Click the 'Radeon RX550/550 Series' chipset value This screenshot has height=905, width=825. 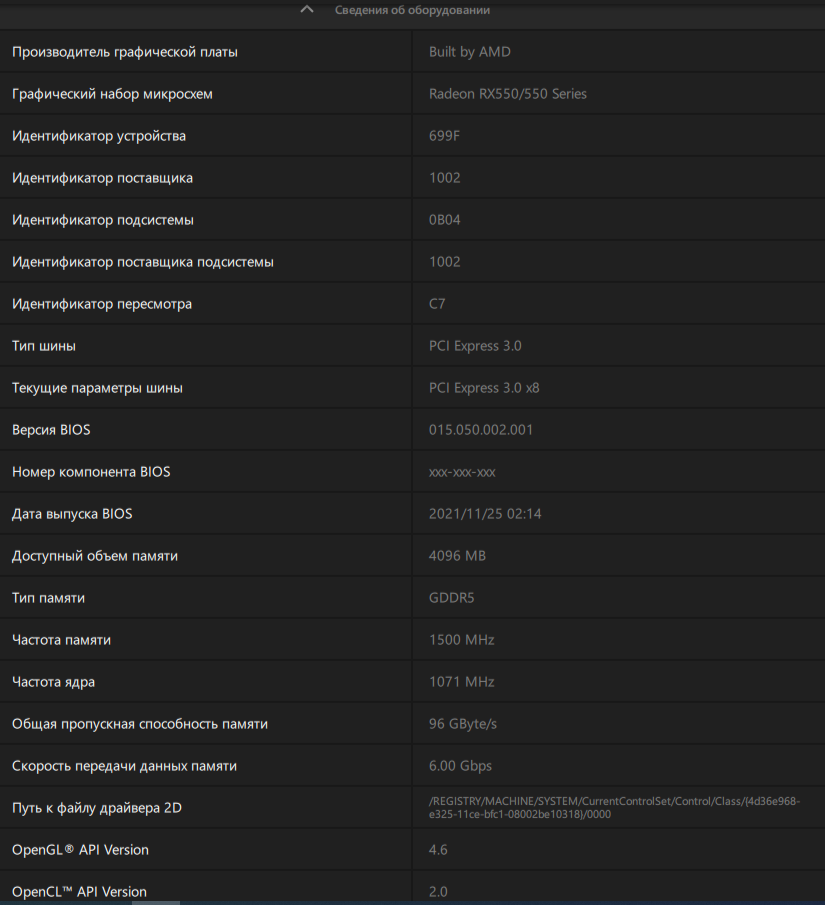coord(508,94)
